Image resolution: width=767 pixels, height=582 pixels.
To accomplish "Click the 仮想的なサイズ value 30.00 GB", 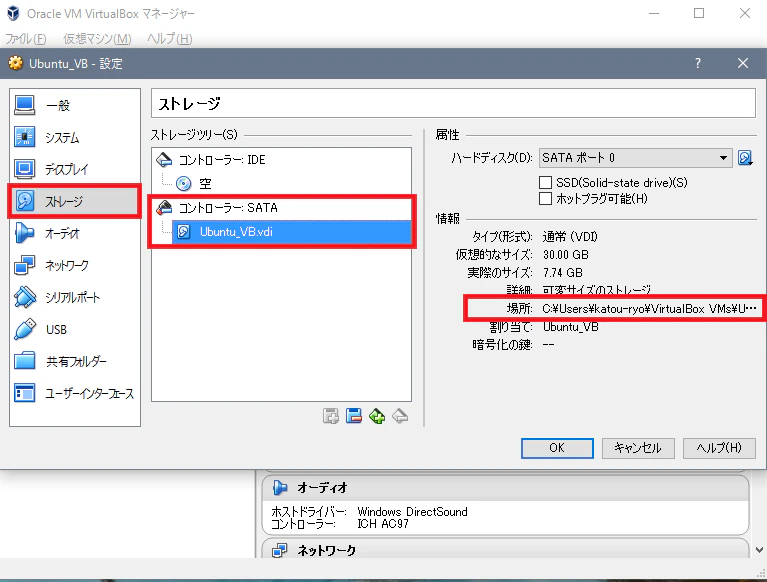I will click(x=566, y=255).
